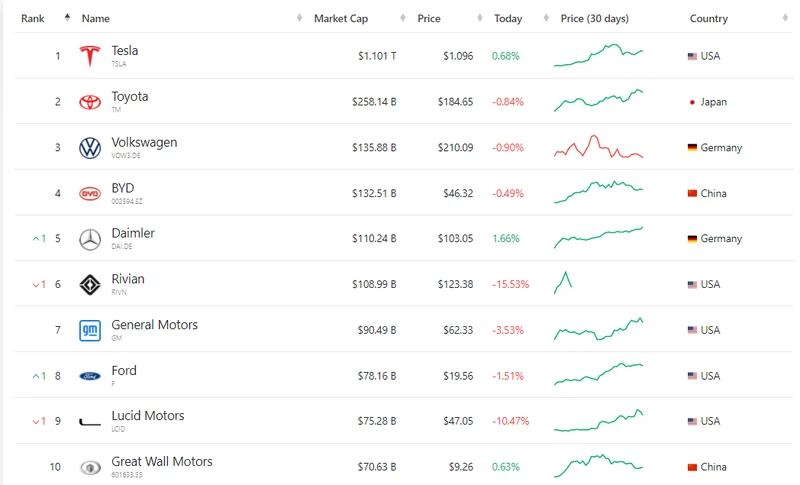Image resolution: width=800 pixels, height=485 pixels.
Task: Toggle sort arrows right of Name column
Action: (x=299, y=18)
